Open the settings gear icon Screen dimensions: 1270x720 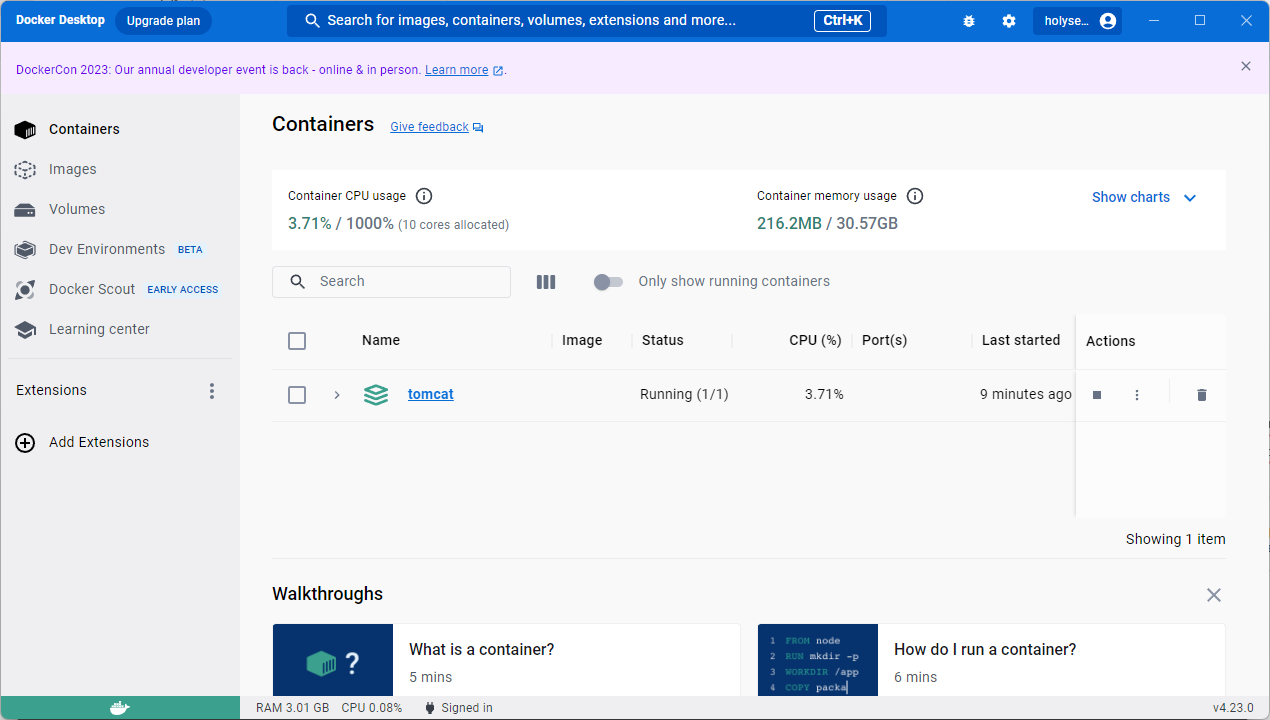coord(1008,21)
